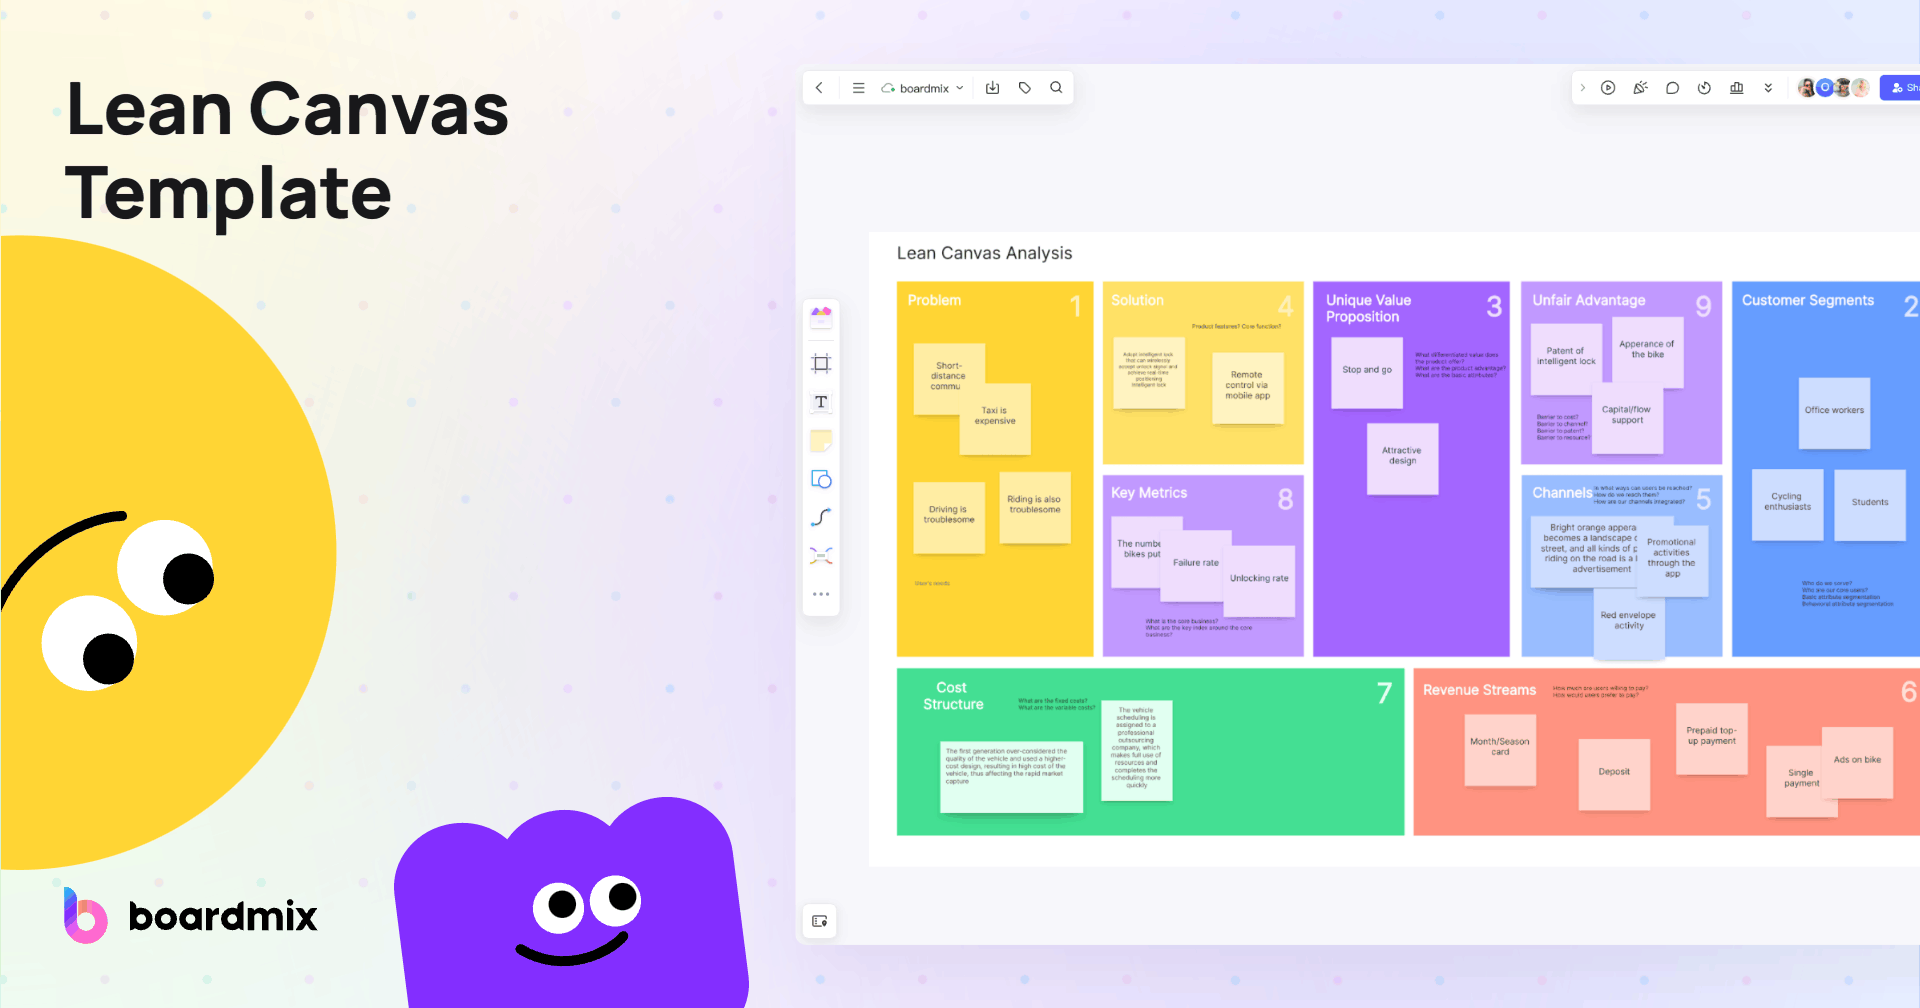Viewport: 1920px width, 1008px height.
Task: Open more tools with the three dots
Action: 821,594
